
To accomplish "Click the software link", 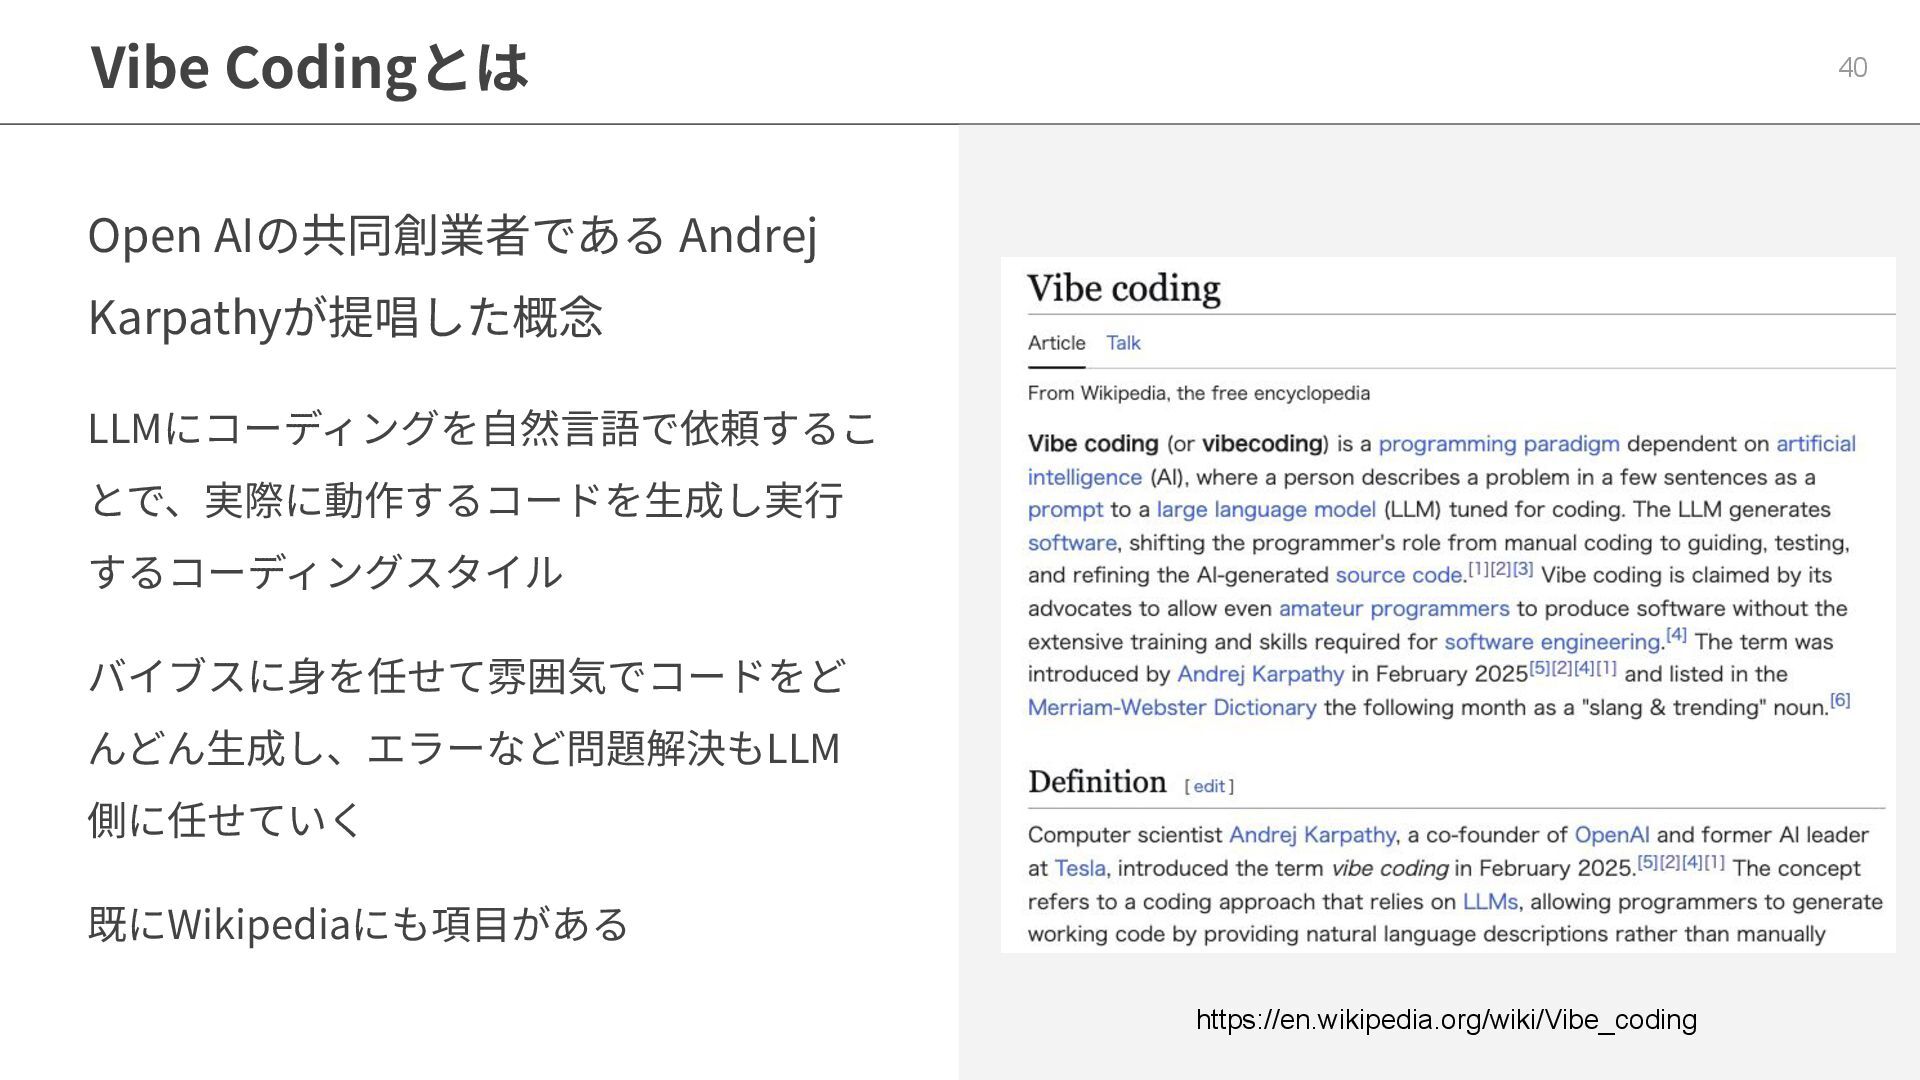I will 1071,543.
